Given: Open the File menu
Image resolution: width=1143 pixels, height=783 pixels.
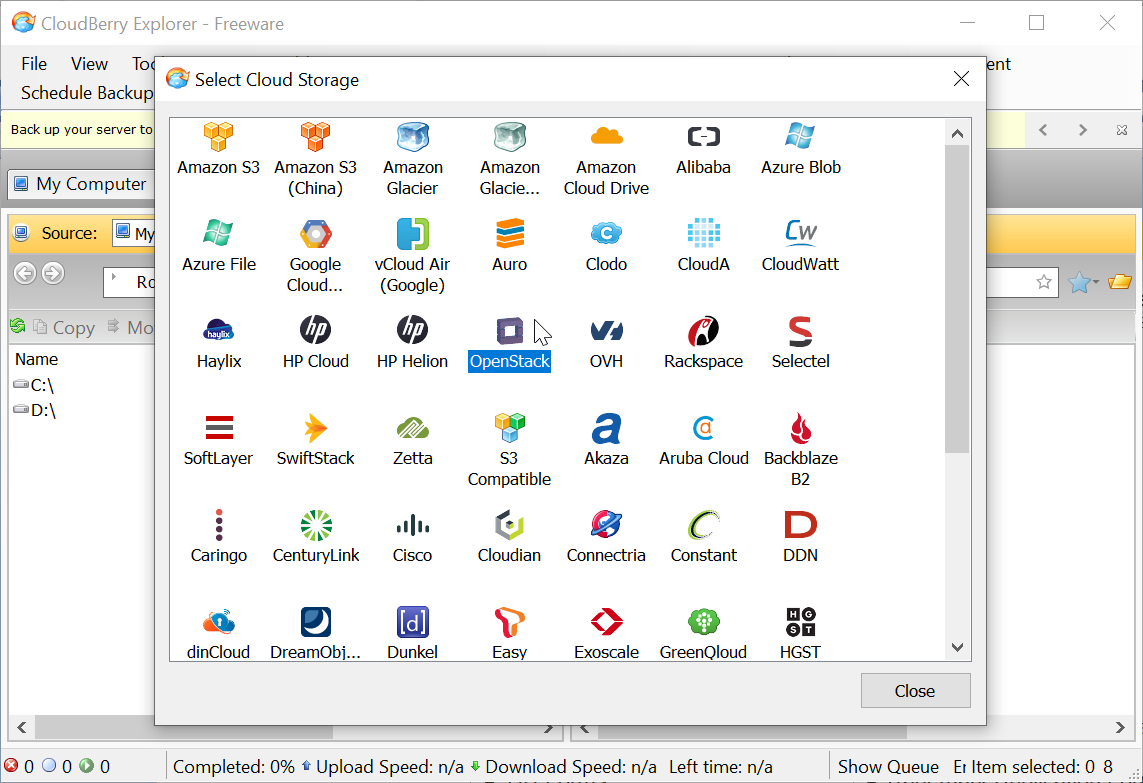Looking at the screenshot, I should coord(34,64).
